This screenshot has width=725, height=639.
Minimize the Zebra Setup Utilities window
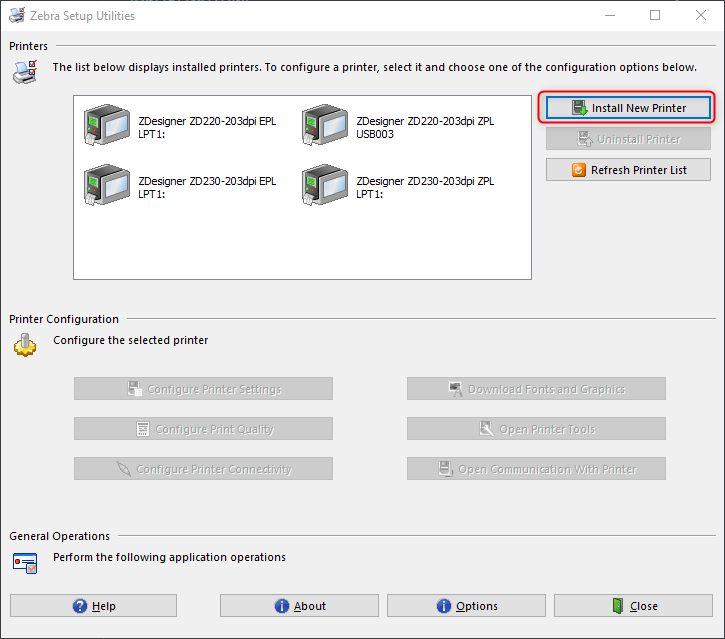(610, 15)
